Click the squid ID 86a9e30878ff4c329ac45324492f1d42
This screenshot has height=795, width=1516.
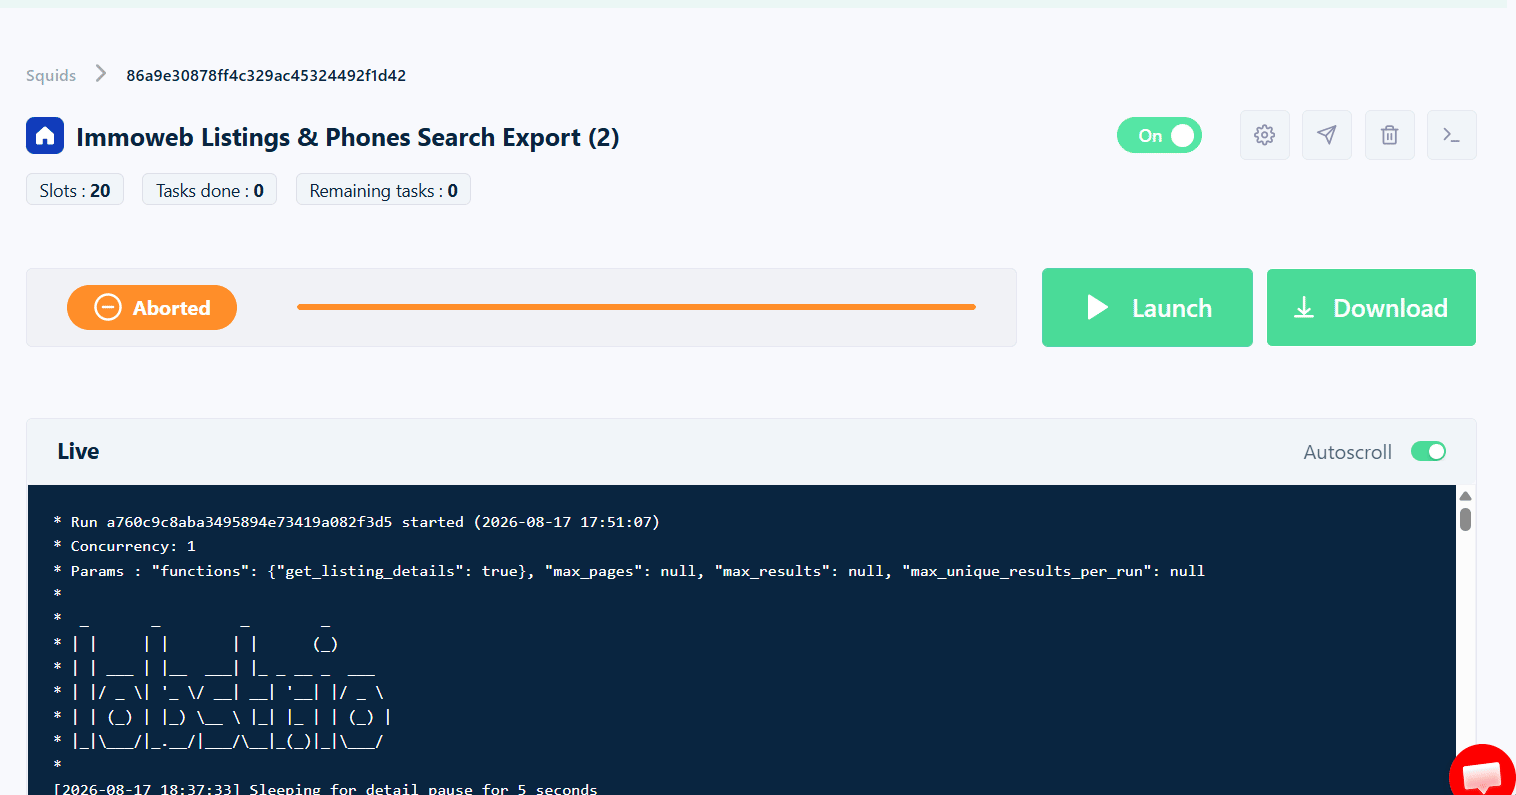point(266,75)
